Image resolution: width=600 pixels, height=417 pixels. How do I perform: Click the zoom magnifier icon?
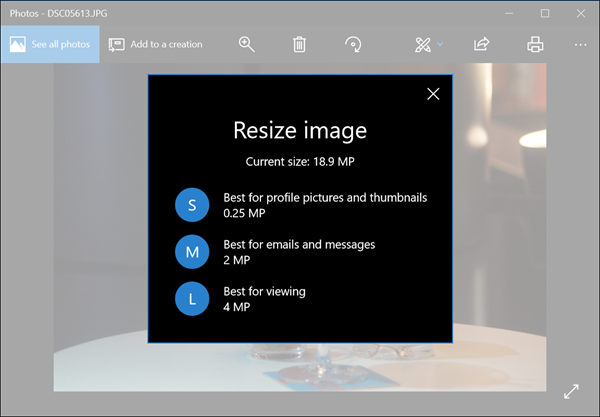tap(247, 44)
